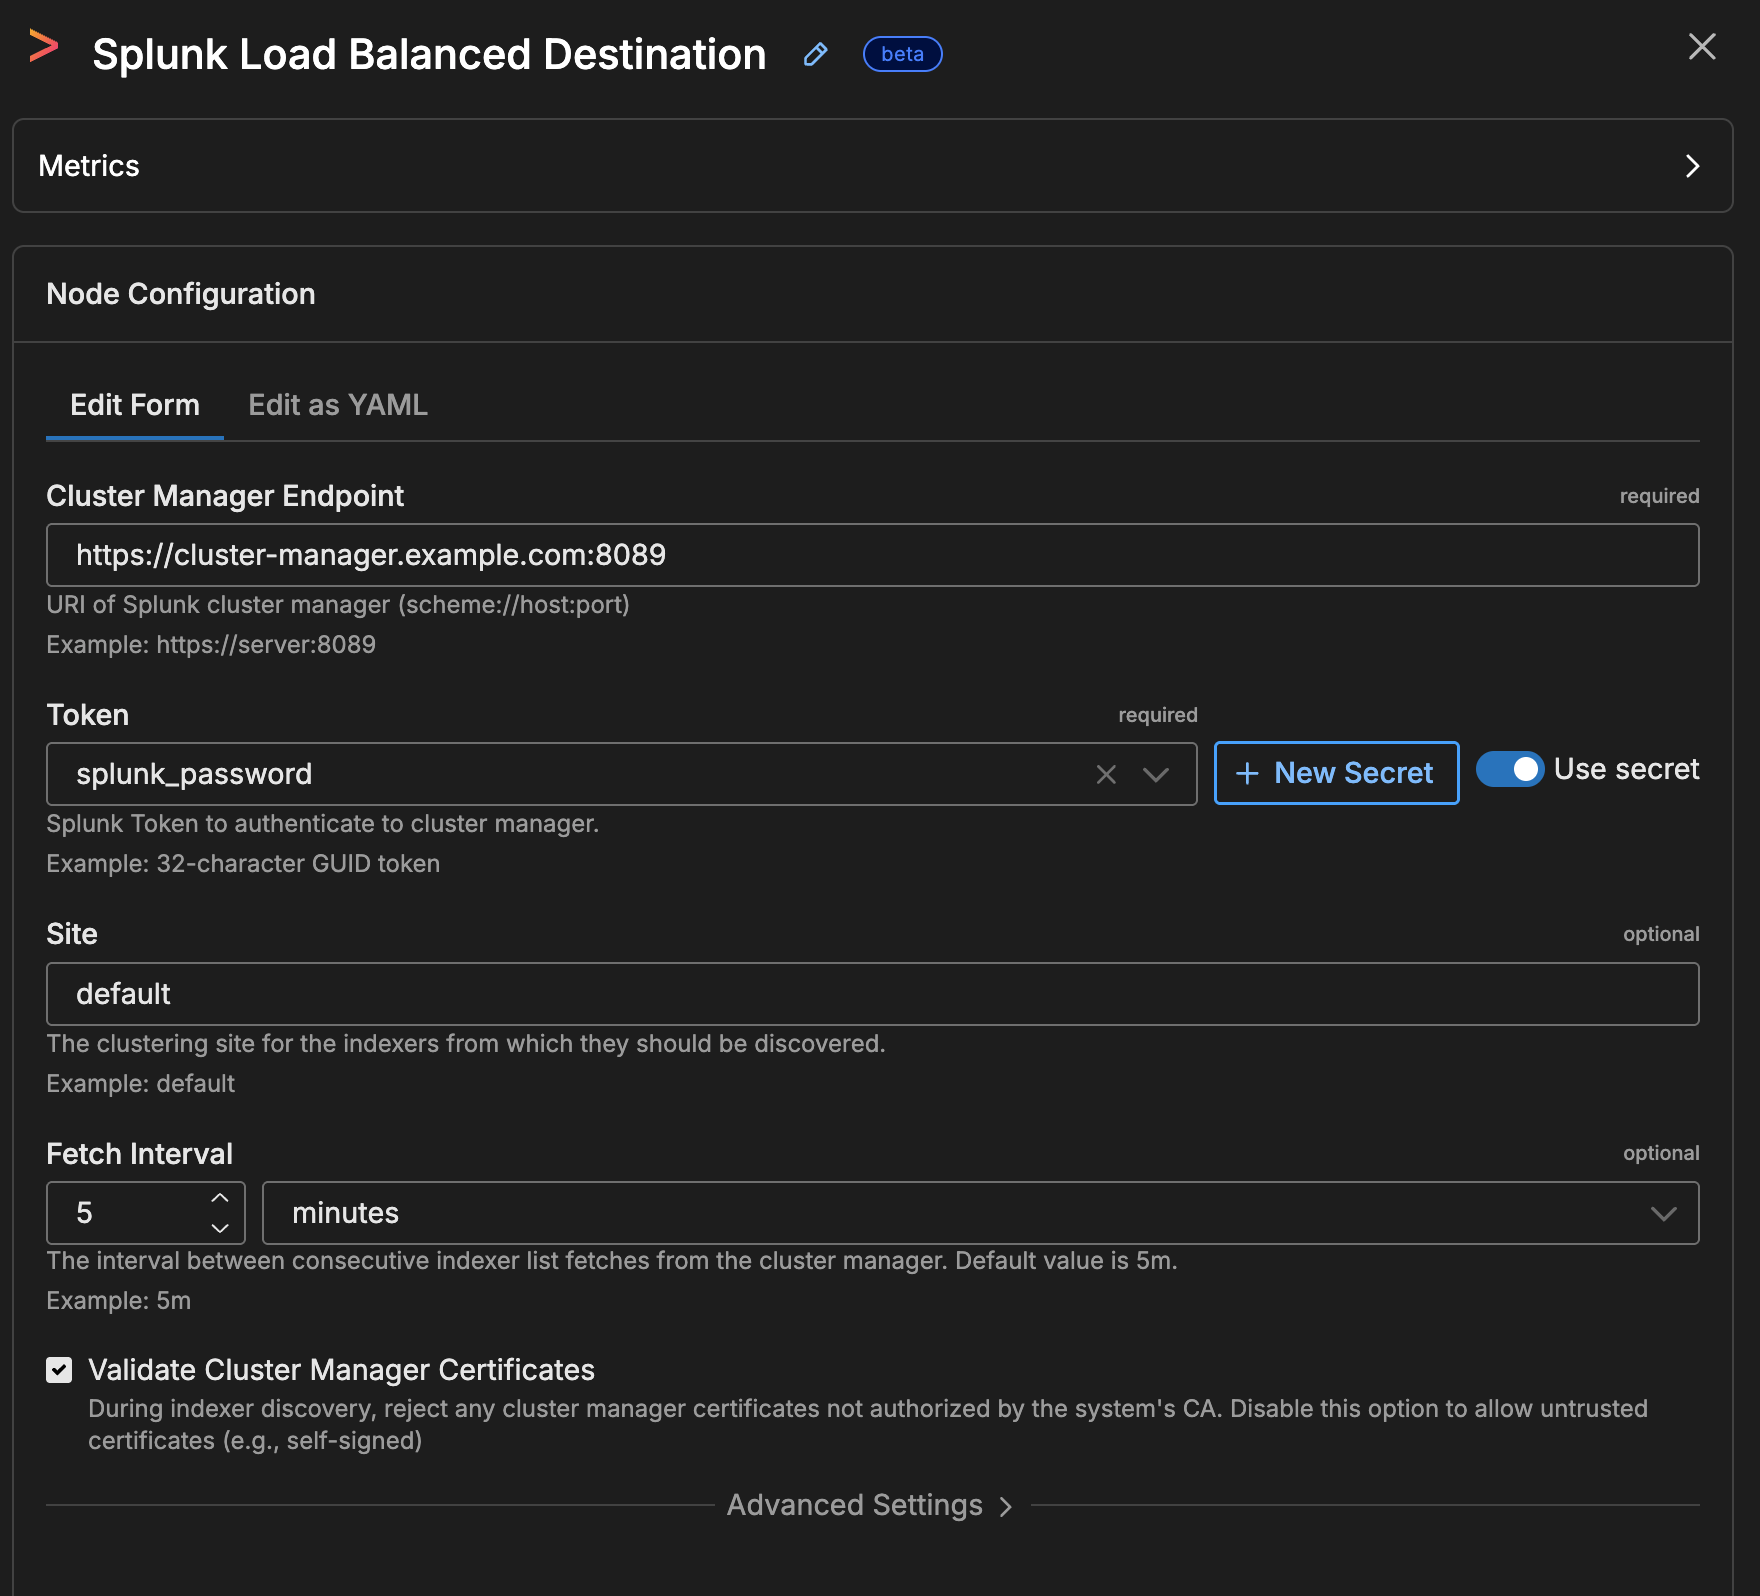Decrement Fetch Interval with the down arrow
The image size is (1760, 1596).
click(x=220, y=1228)
